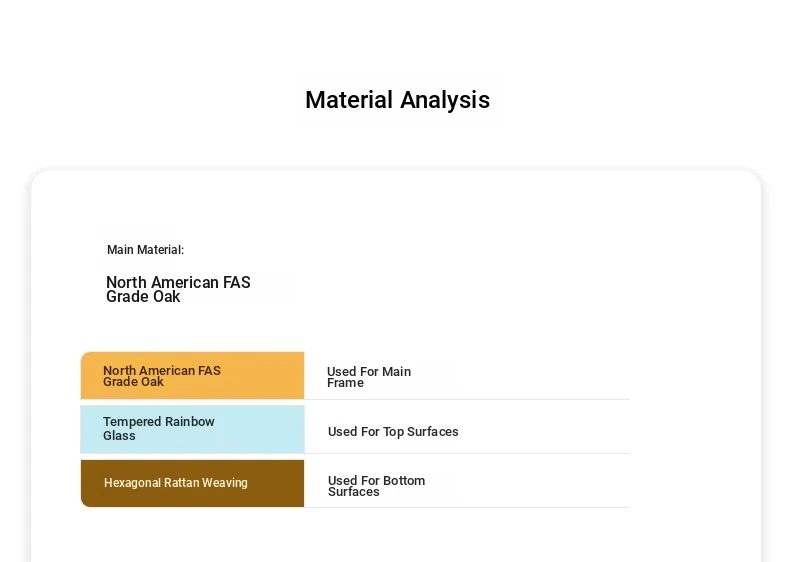Viewport: 790px width, 562px height.
Task: Click the North American FAS Grade Oak title
Action: (178, 289)
